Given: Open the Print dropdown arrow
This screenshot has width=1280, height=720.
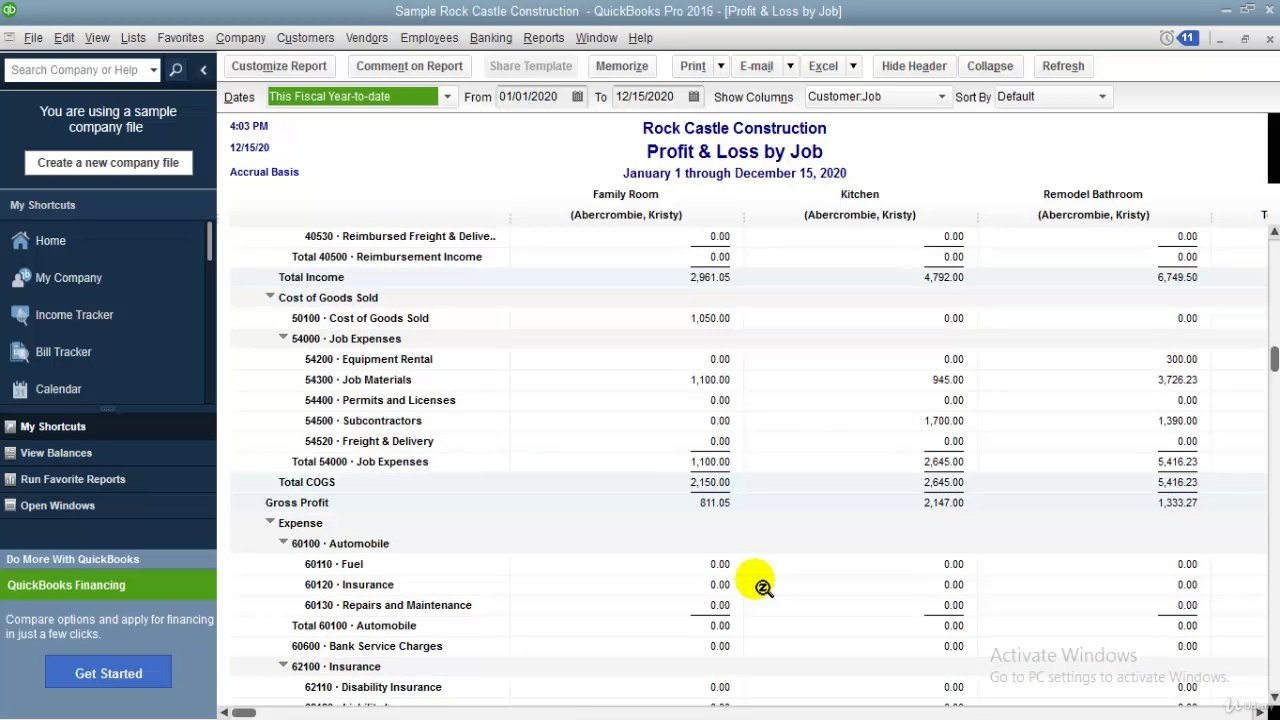Looking at the screenshot, I should pos(720,66).
